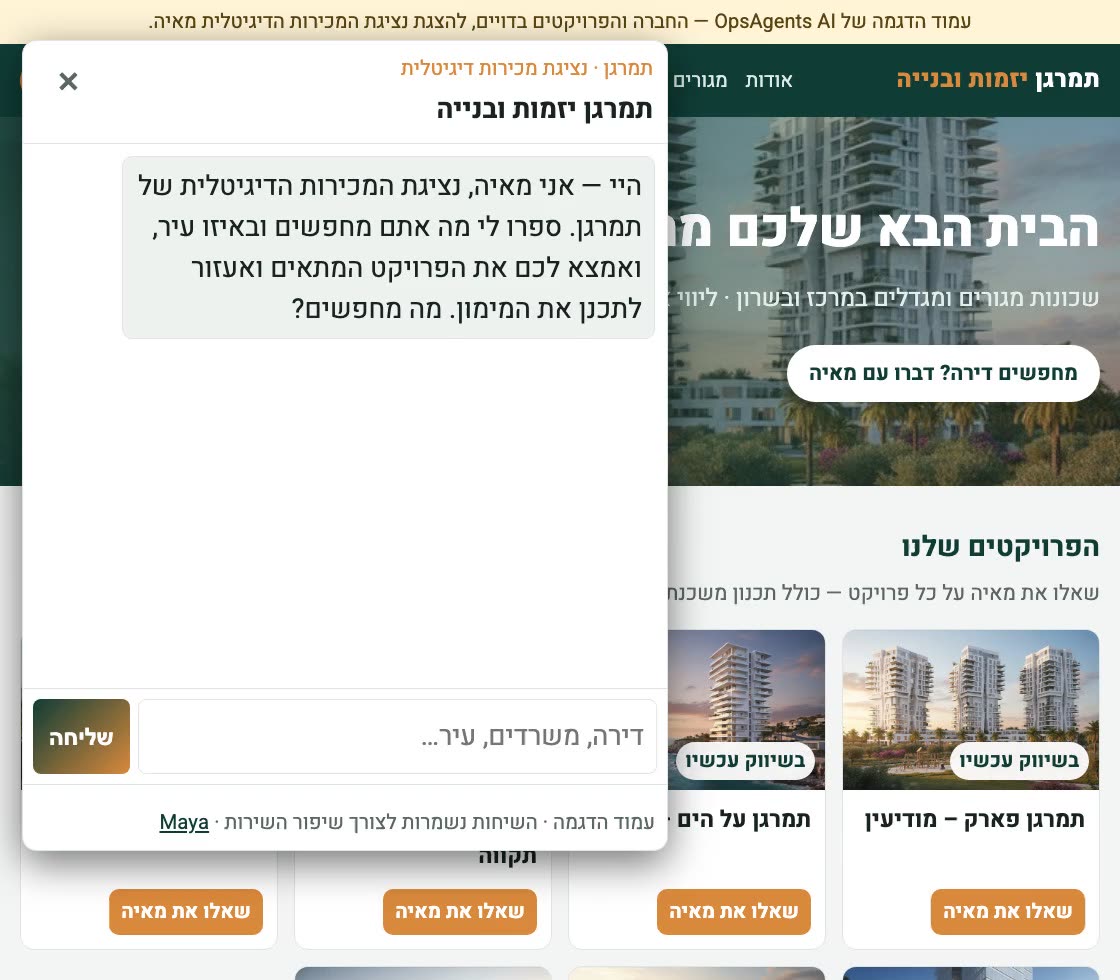Select the תמרגן פארק – מודיעין card title
The image size is (1120, 980).
[974, 819]
